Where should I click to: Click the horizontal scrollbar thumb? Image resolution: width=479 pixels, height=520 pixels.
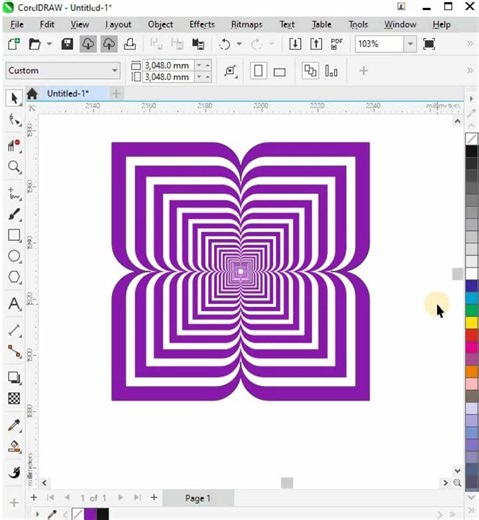(x=287, y=483)
